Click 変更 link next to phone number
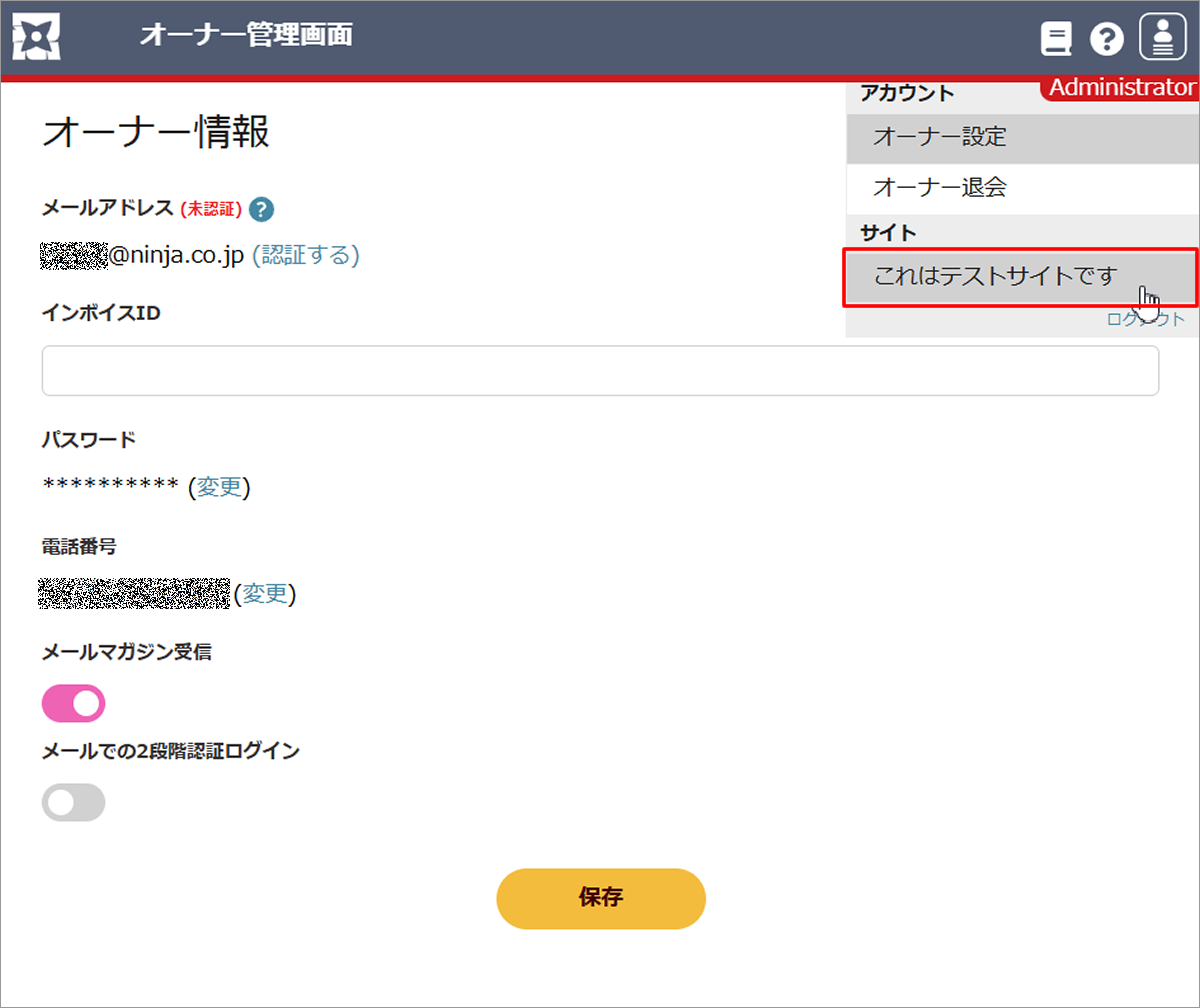Screen dimensions: 1200x1008 265,594
